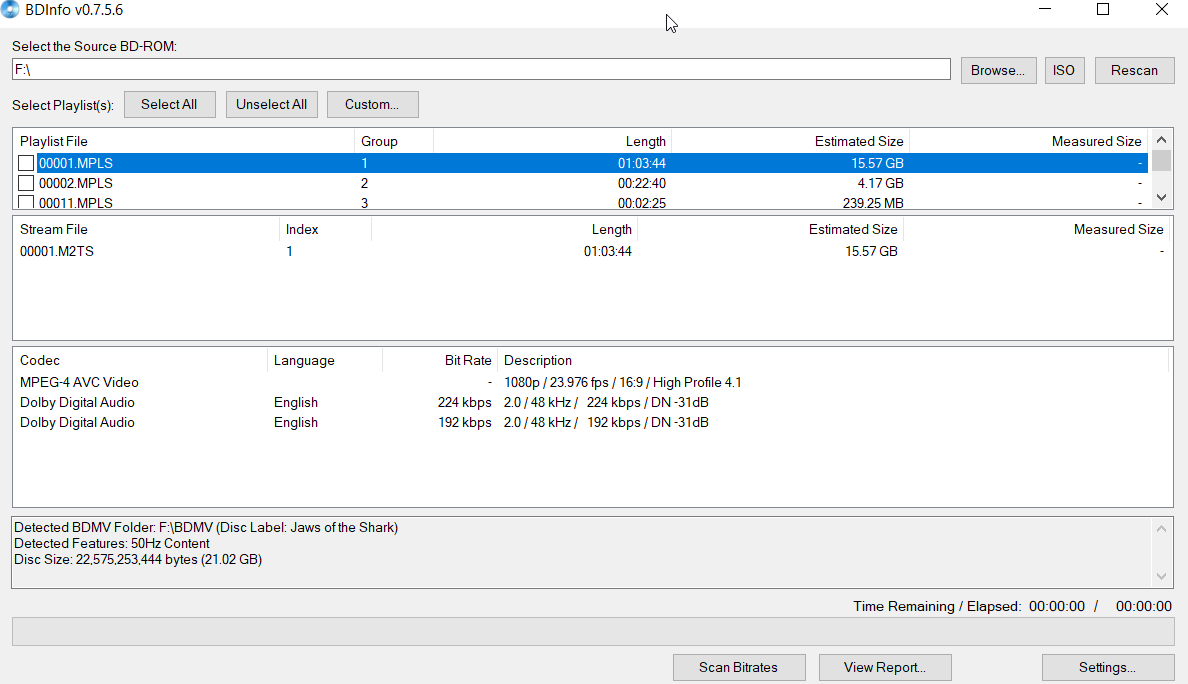Open the Custom... playlist dialog
Viewport: 1188px width, 684px height.
[x=372, y=105]
